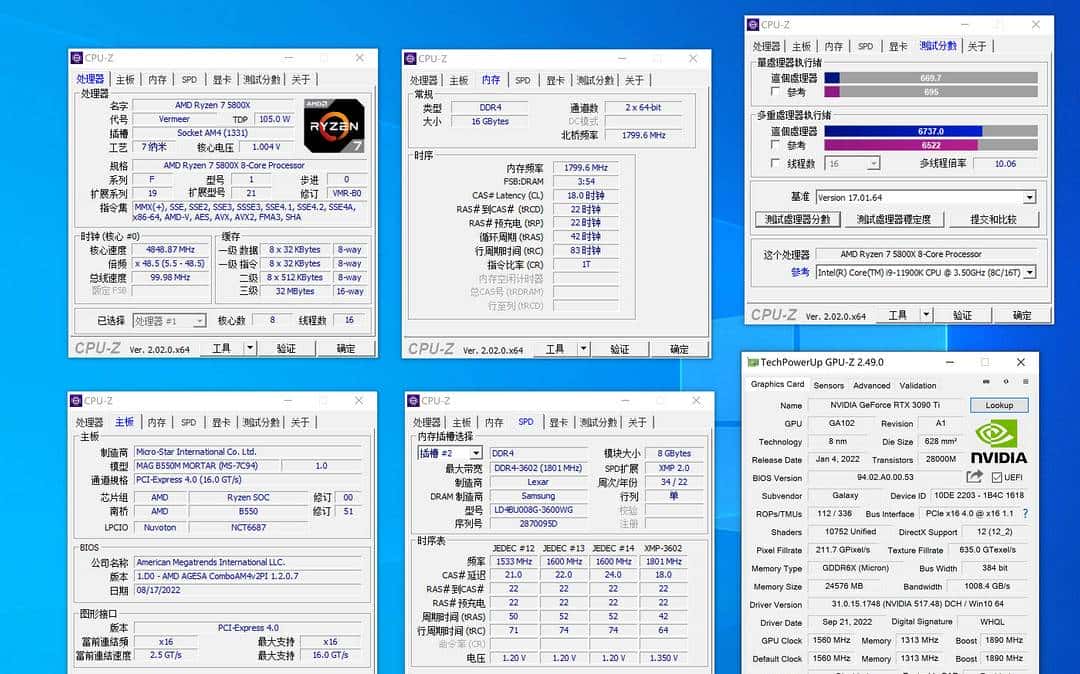
Task: Switch to the SPD tab in CPU-Z
Action: (x=188, y=79)
